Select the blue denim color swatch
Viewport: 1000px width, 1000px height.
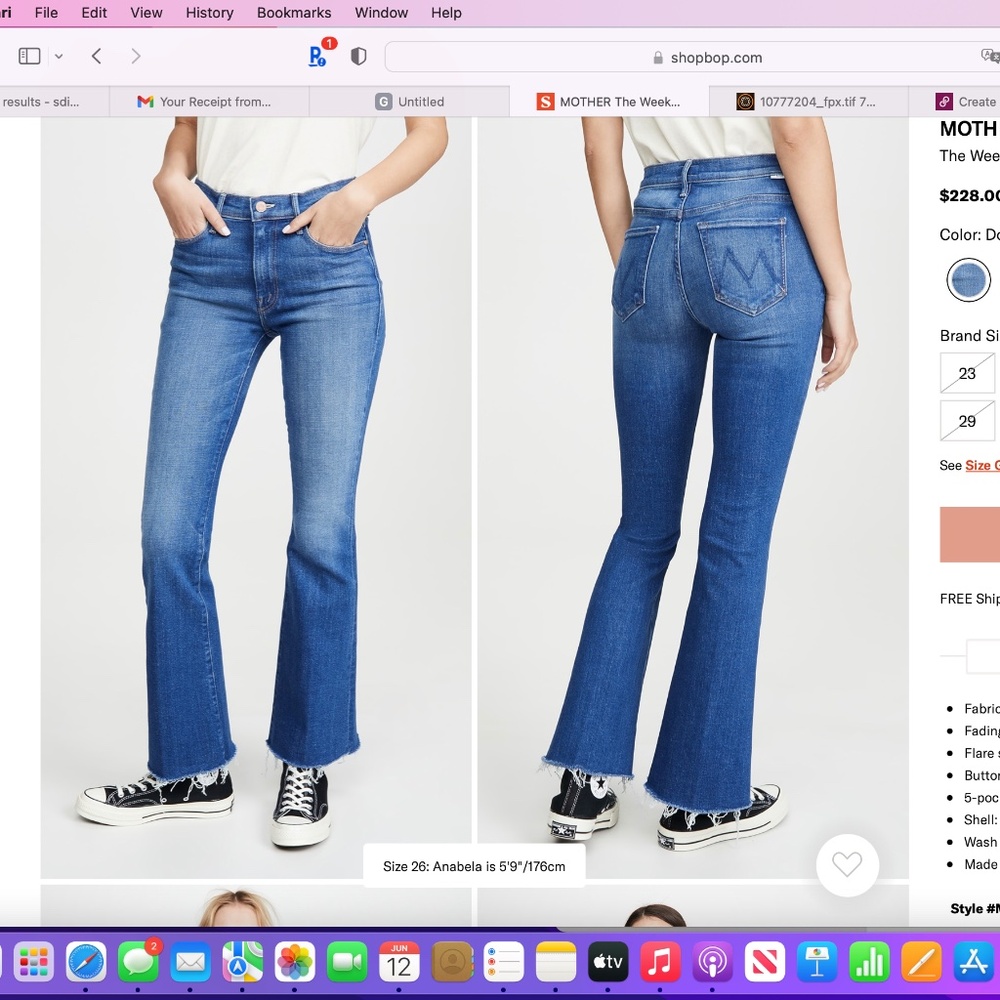click(x=968, y=279)
